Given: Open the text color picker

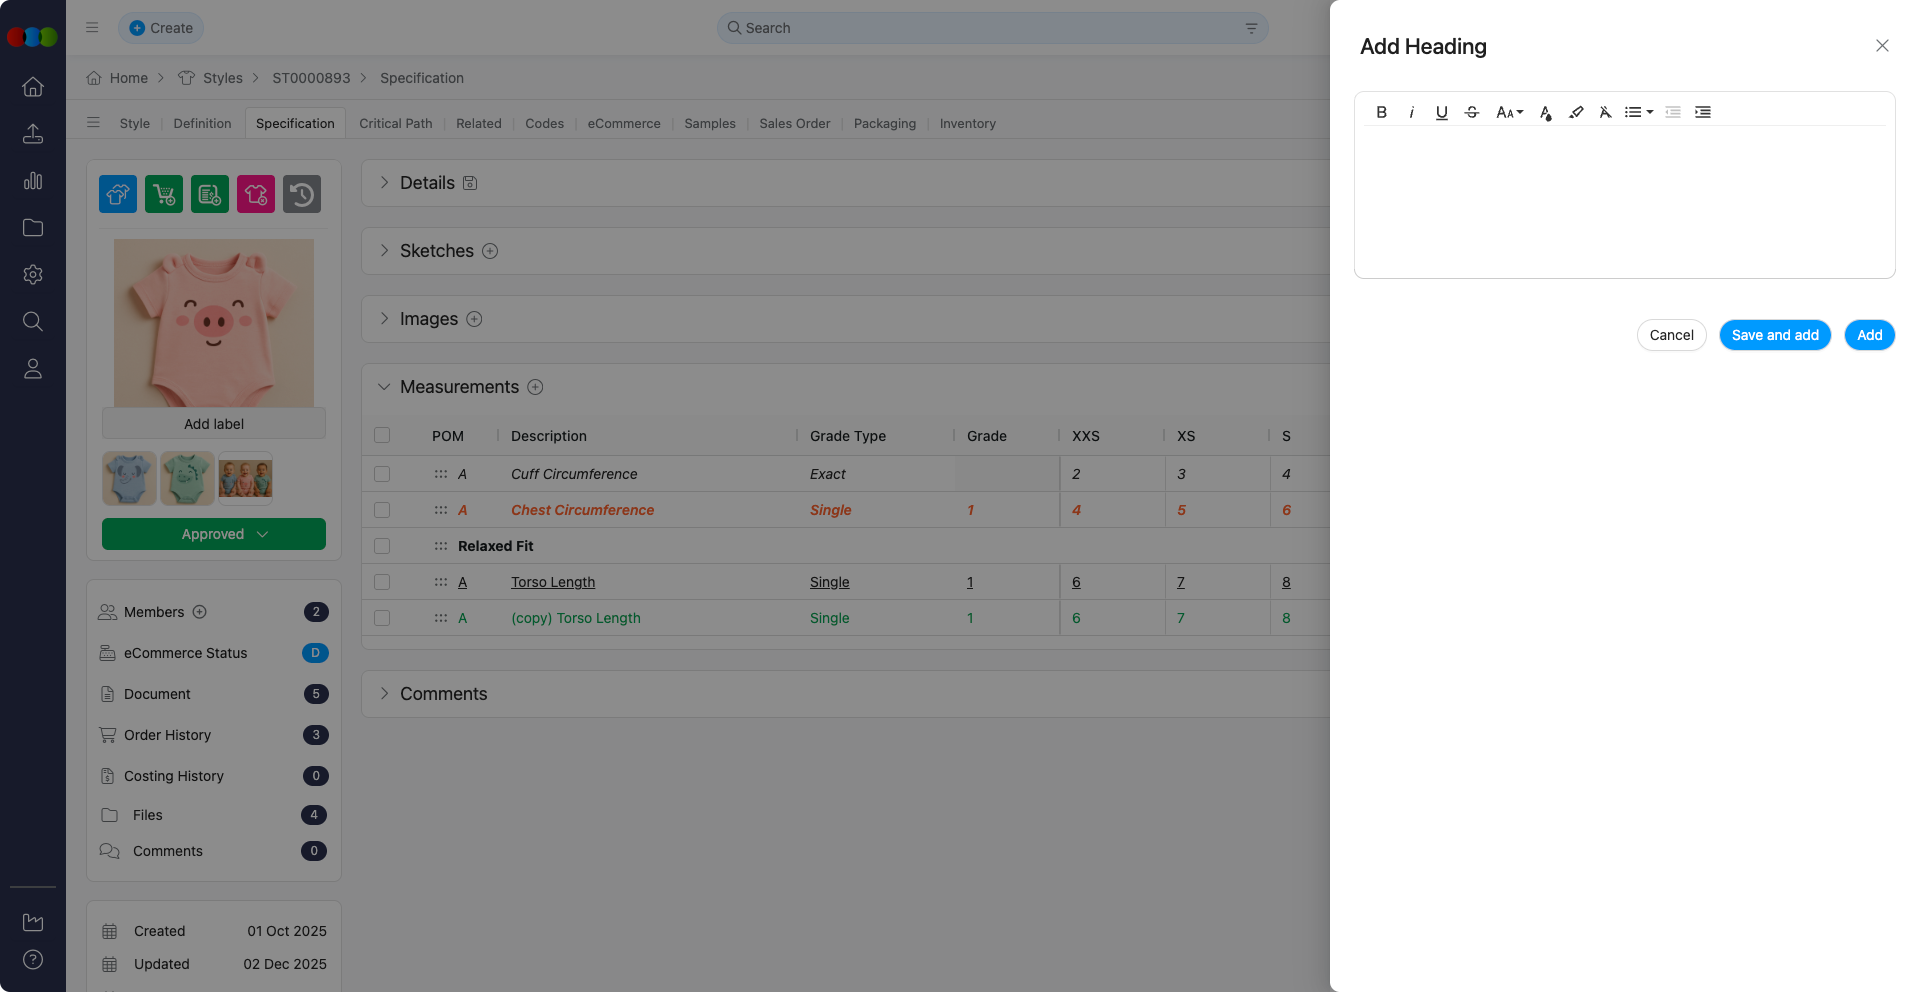Looking at the screenshot, I should 1545,112.
